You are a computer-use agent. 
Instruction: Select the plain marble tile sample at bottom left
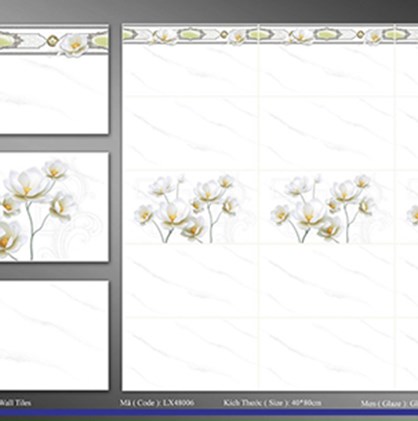coord(54,335)
